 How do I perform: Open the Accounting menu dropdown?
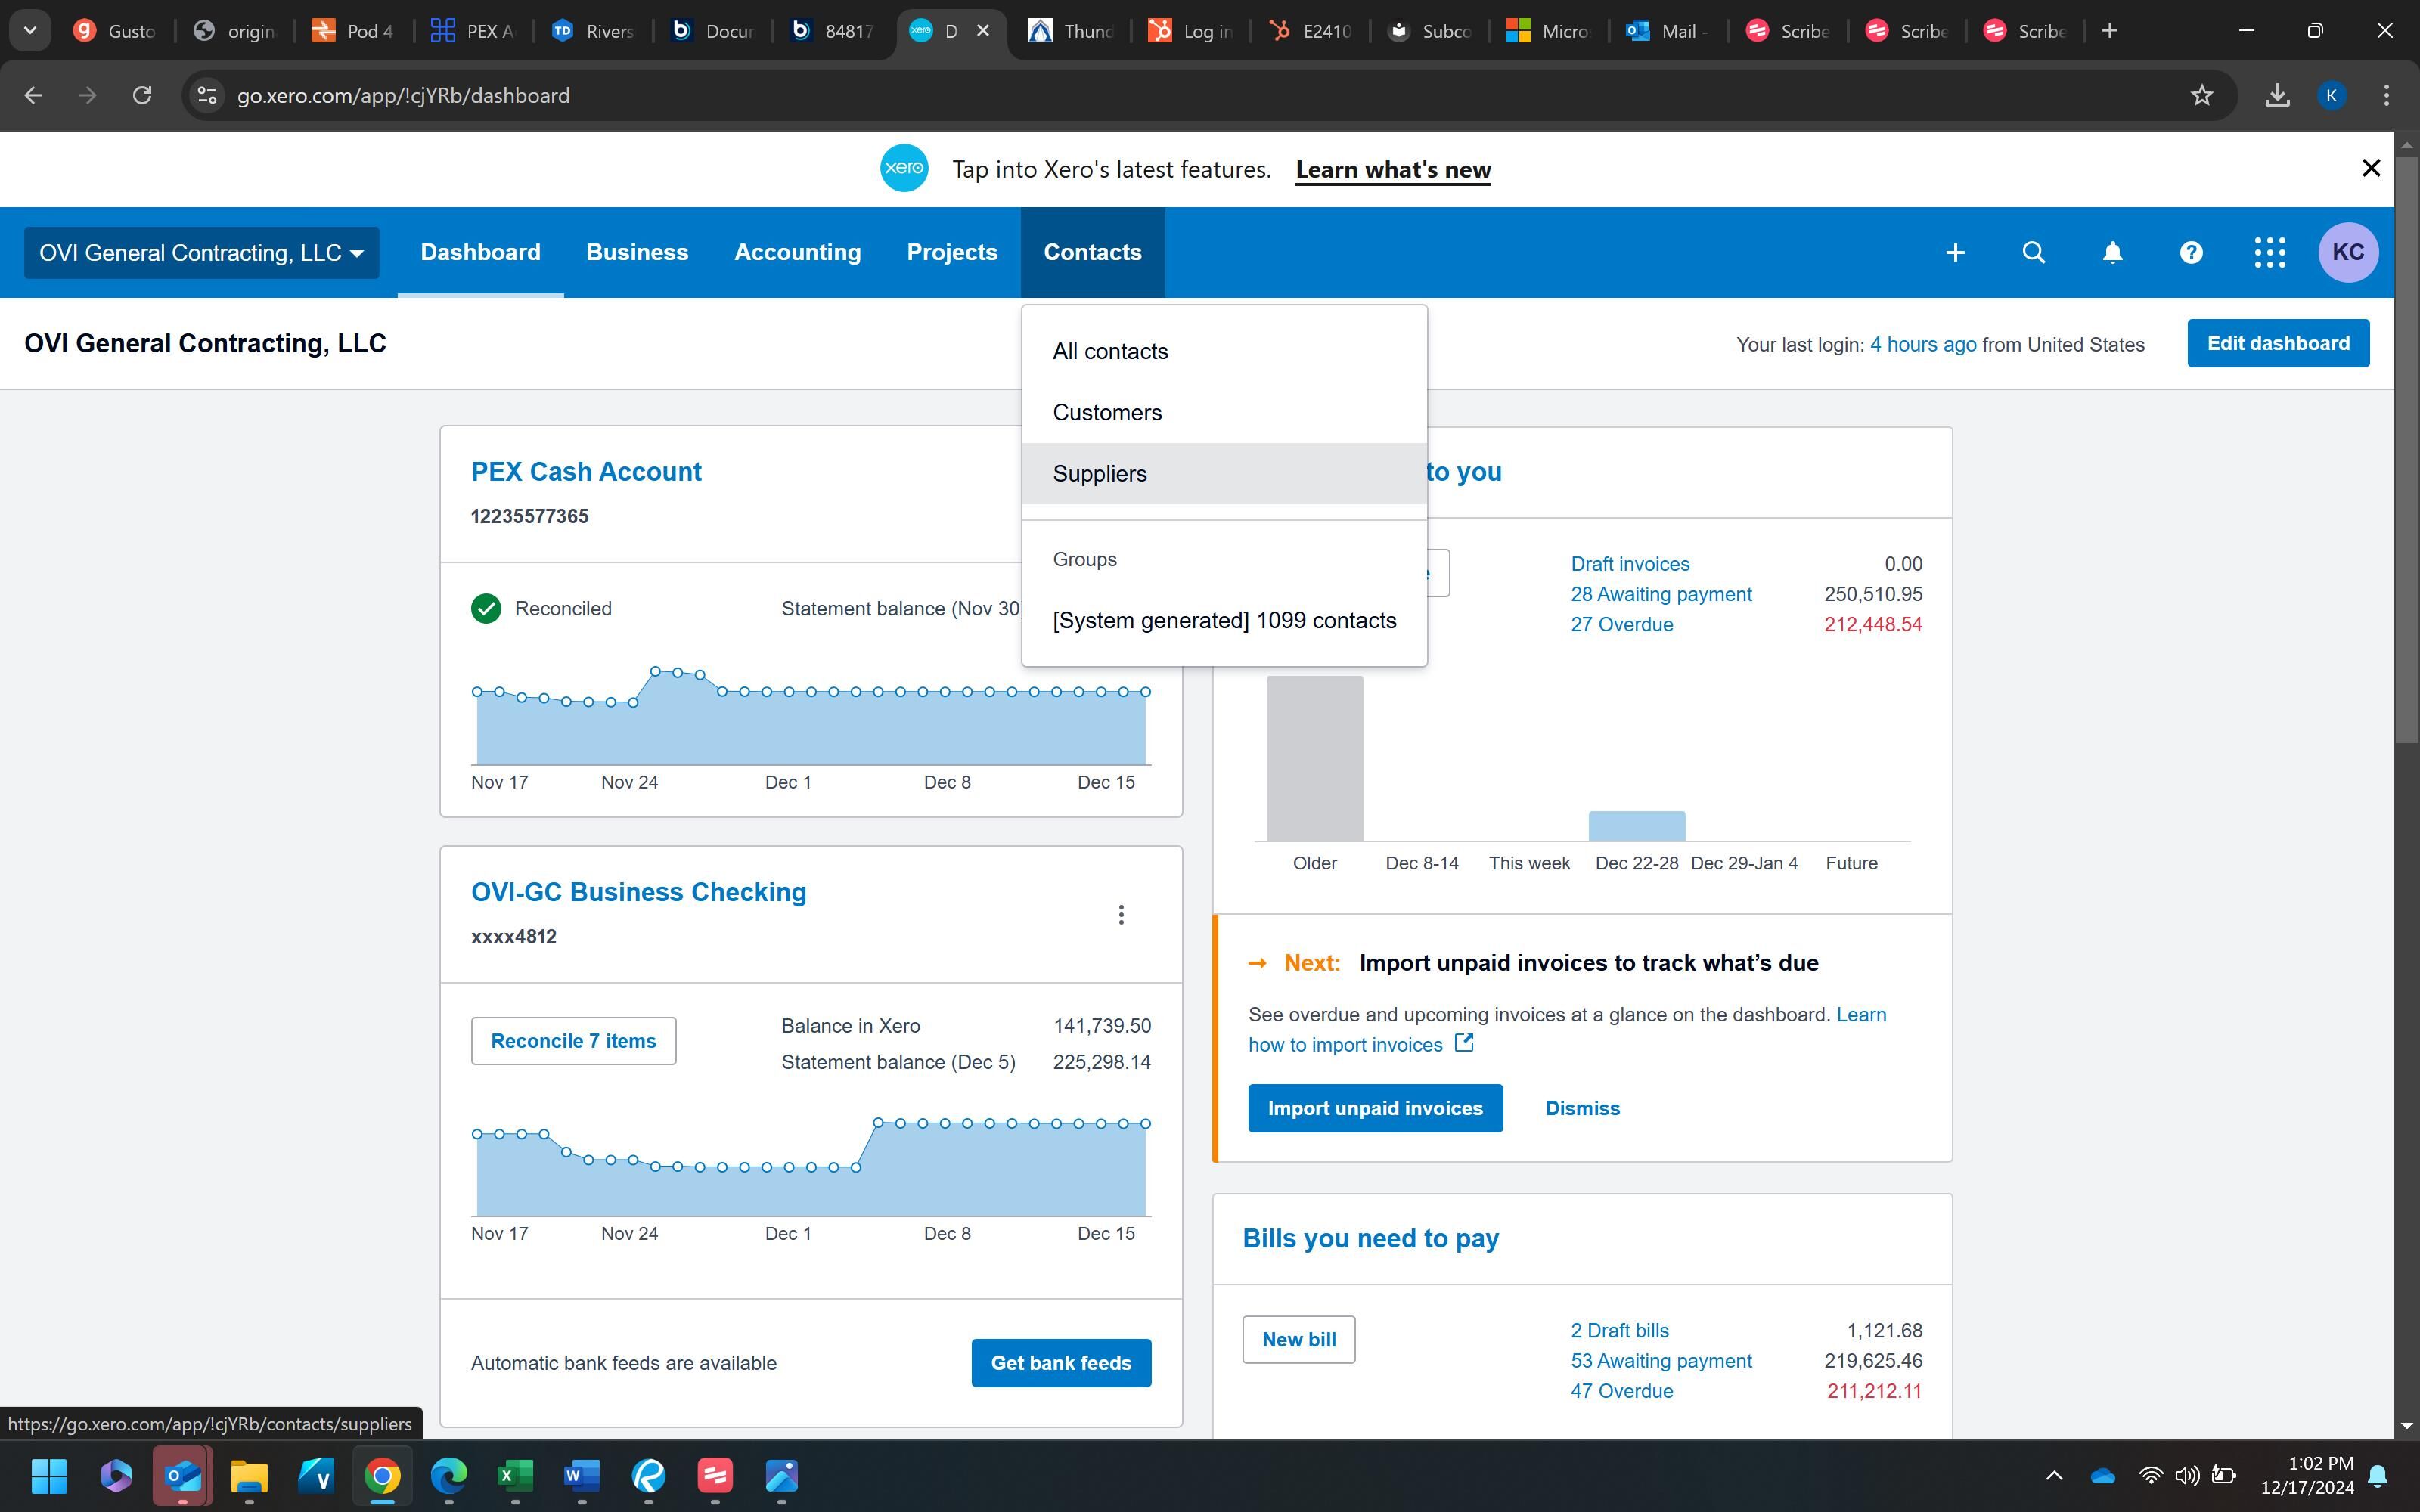click(x=797, y=253)
